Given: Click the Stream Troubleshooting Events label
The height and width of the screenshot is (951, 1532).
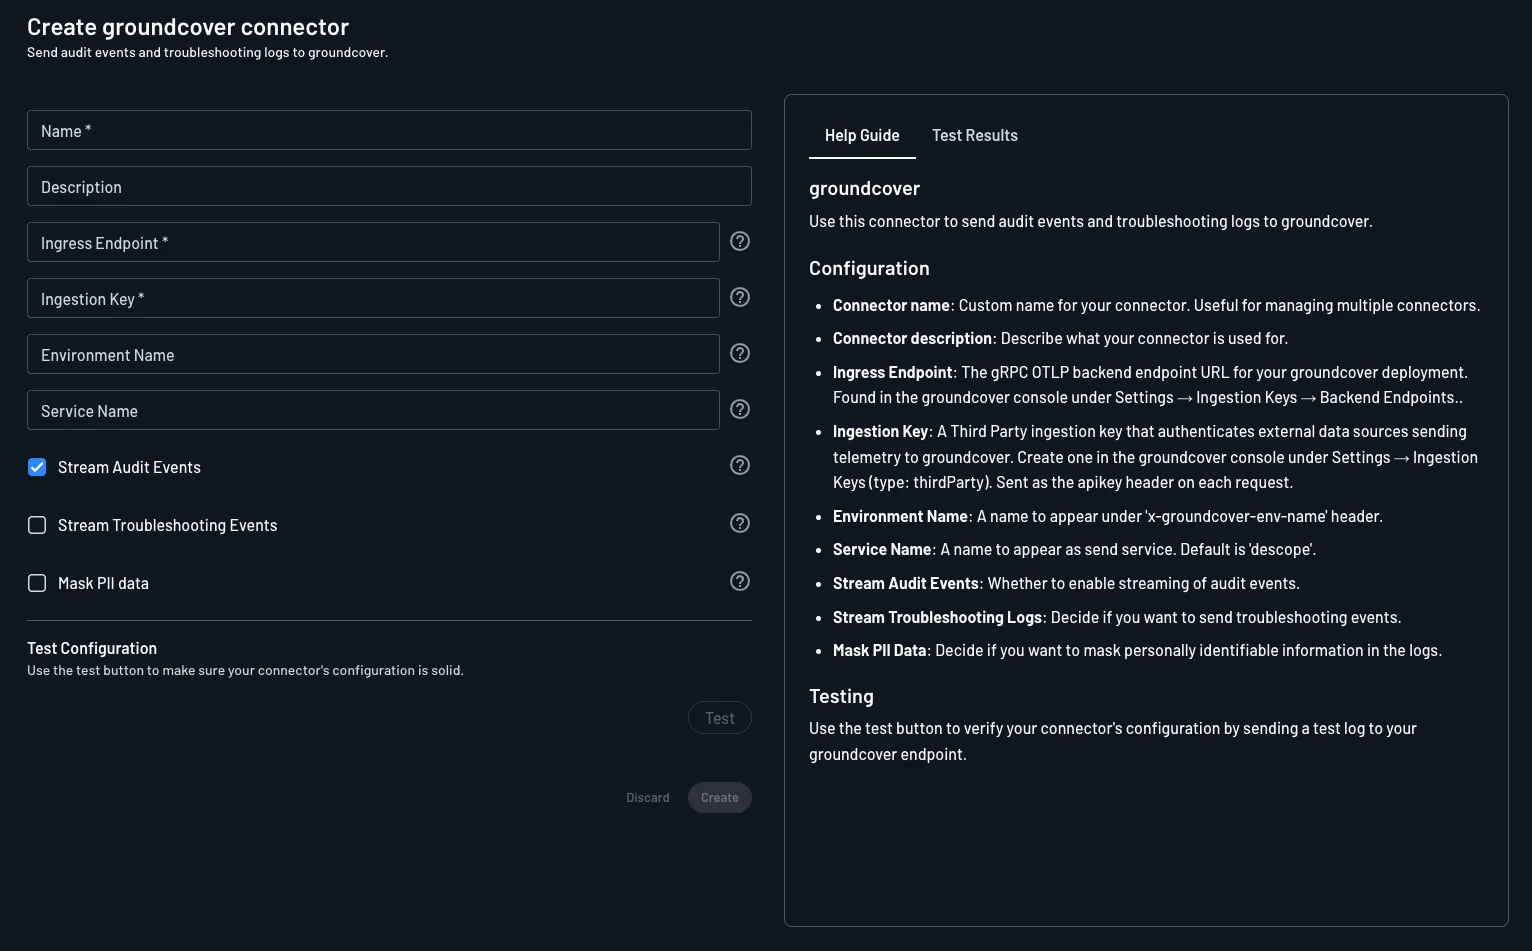Looking at the screenshot, I should (168, 525).
